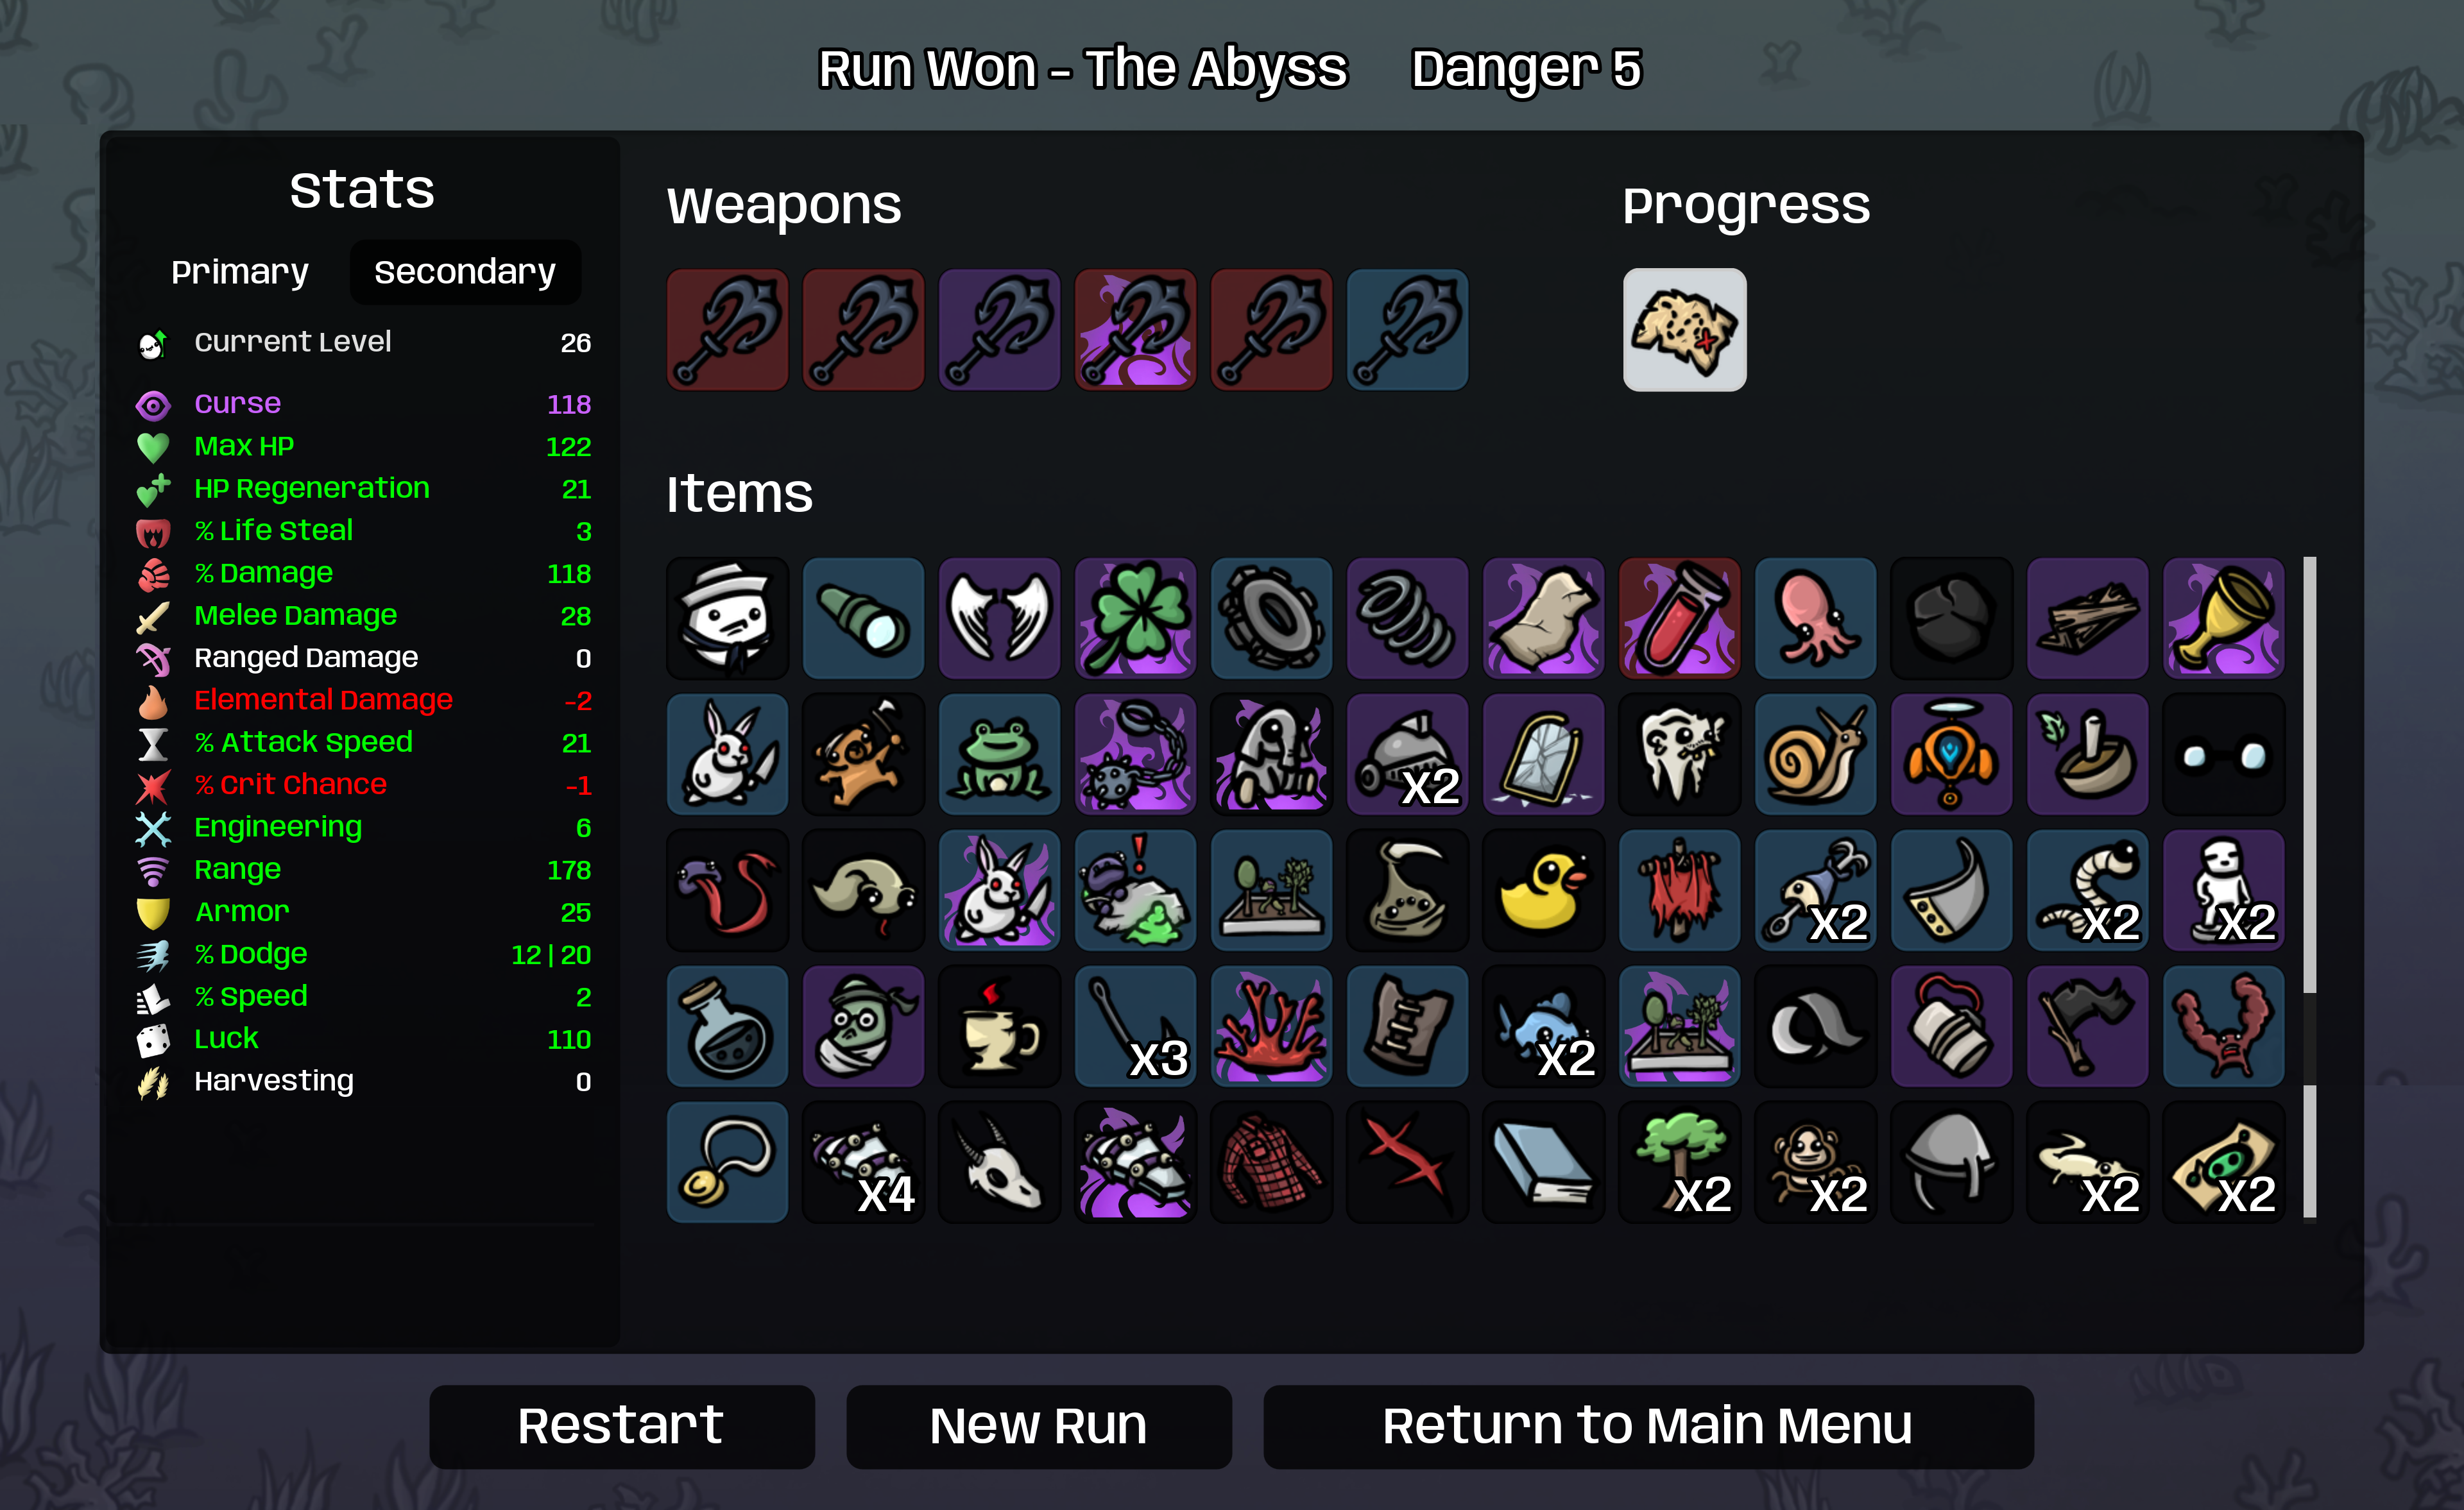Click the coffee mug item icon
2464x1510 pixels.
[999, 1026]
